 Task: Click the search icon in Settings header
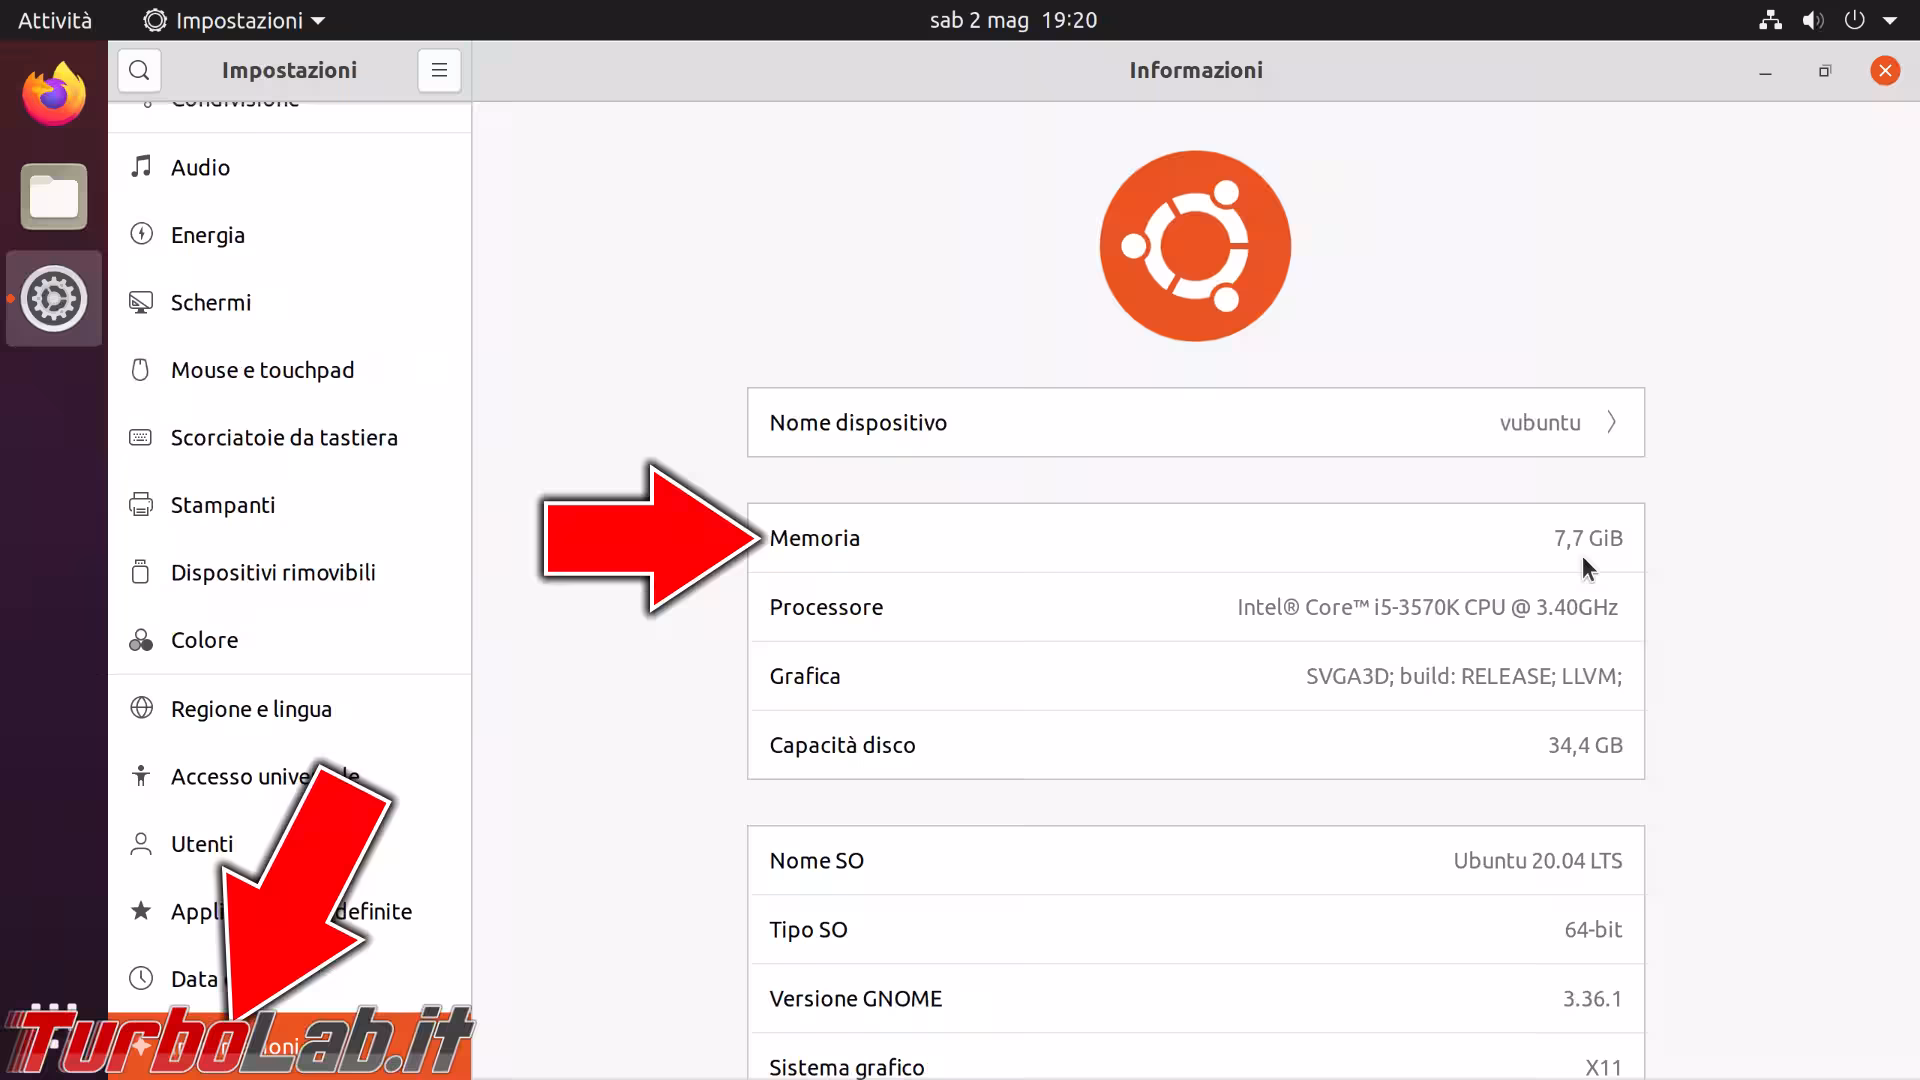(139, 70)
